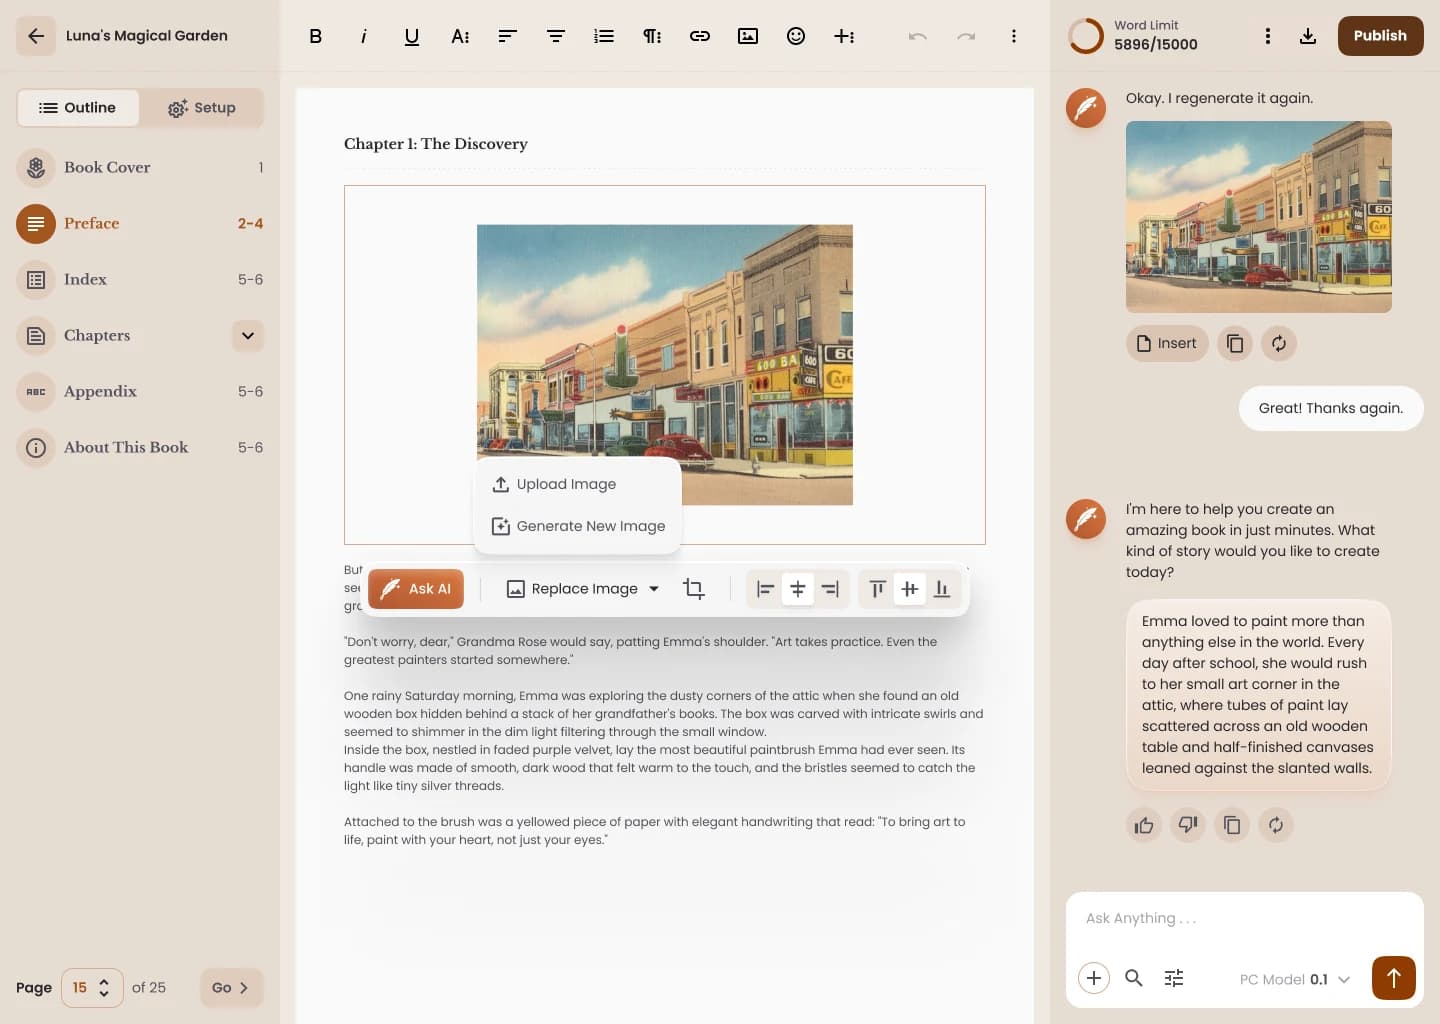Screen dimensions: 1440x1024
Task: Insert a hyperlink
Action: (700, 36)
